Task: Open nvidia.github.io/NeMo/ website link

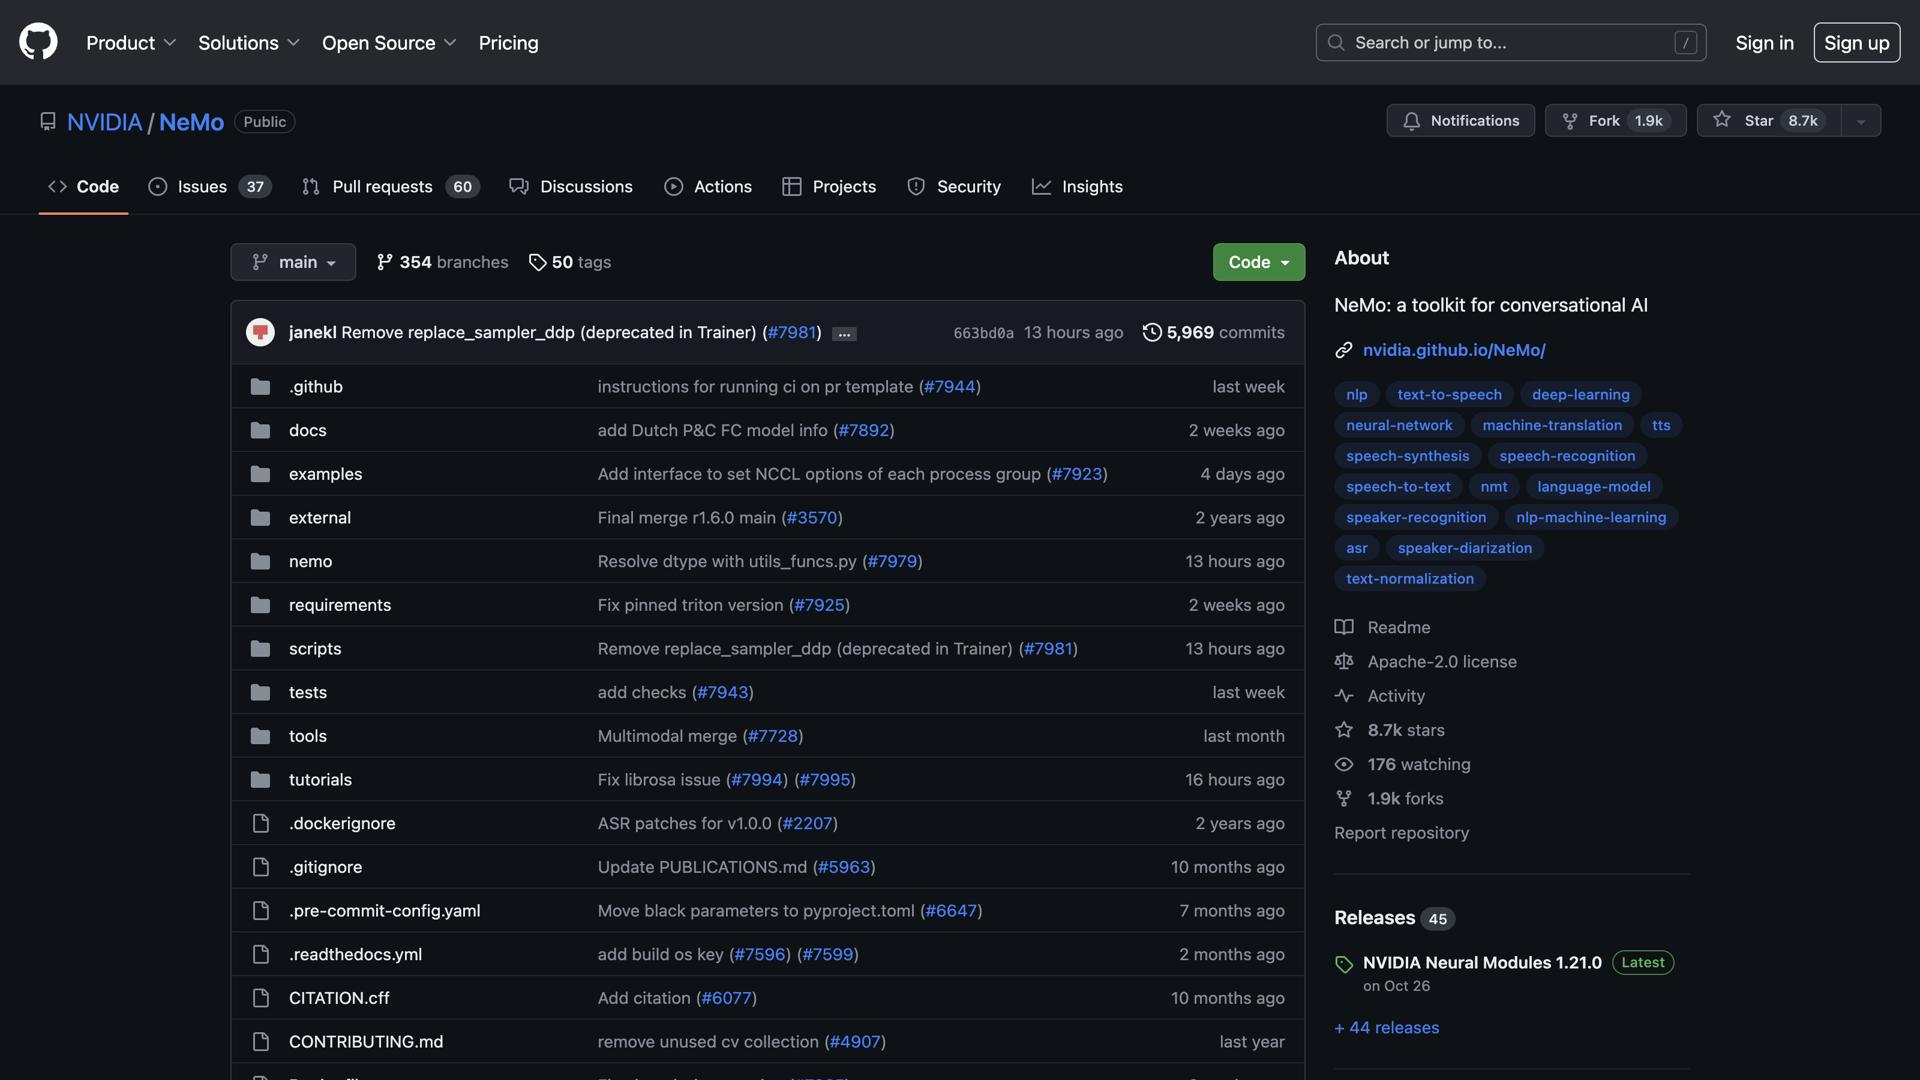Action: [1453, 350]
